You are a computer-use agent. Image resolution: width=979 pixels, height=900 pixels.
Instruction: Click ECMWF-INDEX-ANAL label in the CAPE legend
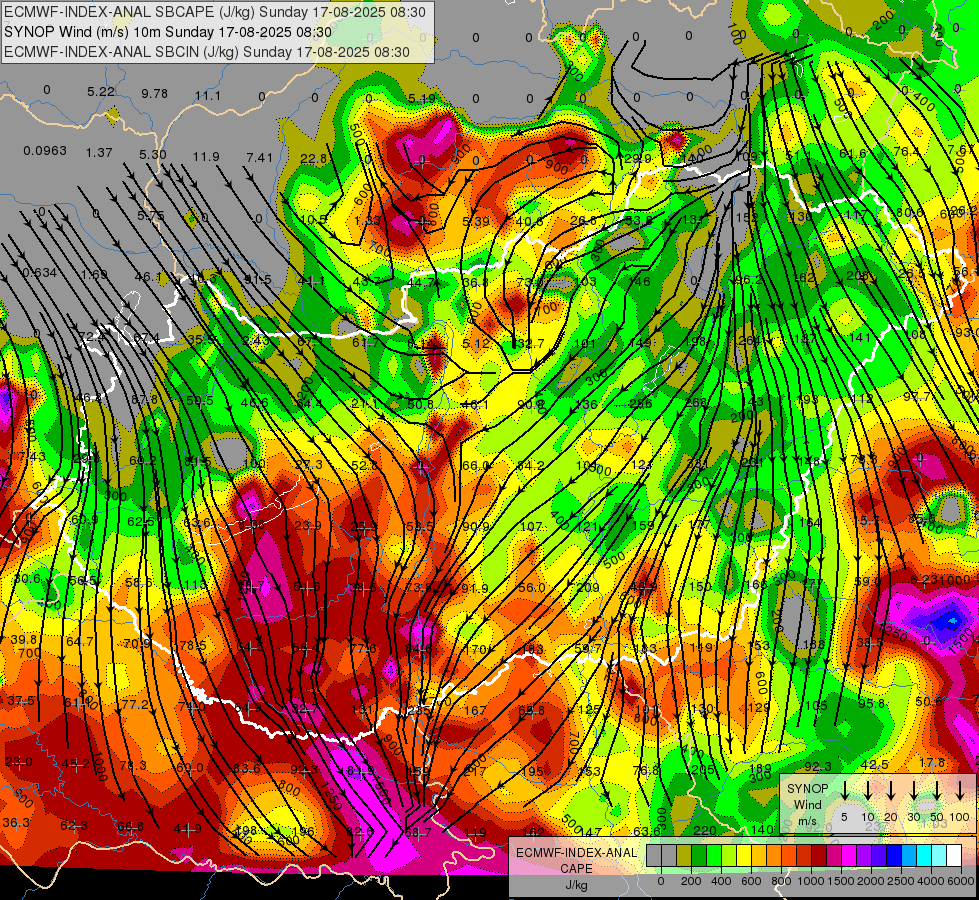point(577,853)
